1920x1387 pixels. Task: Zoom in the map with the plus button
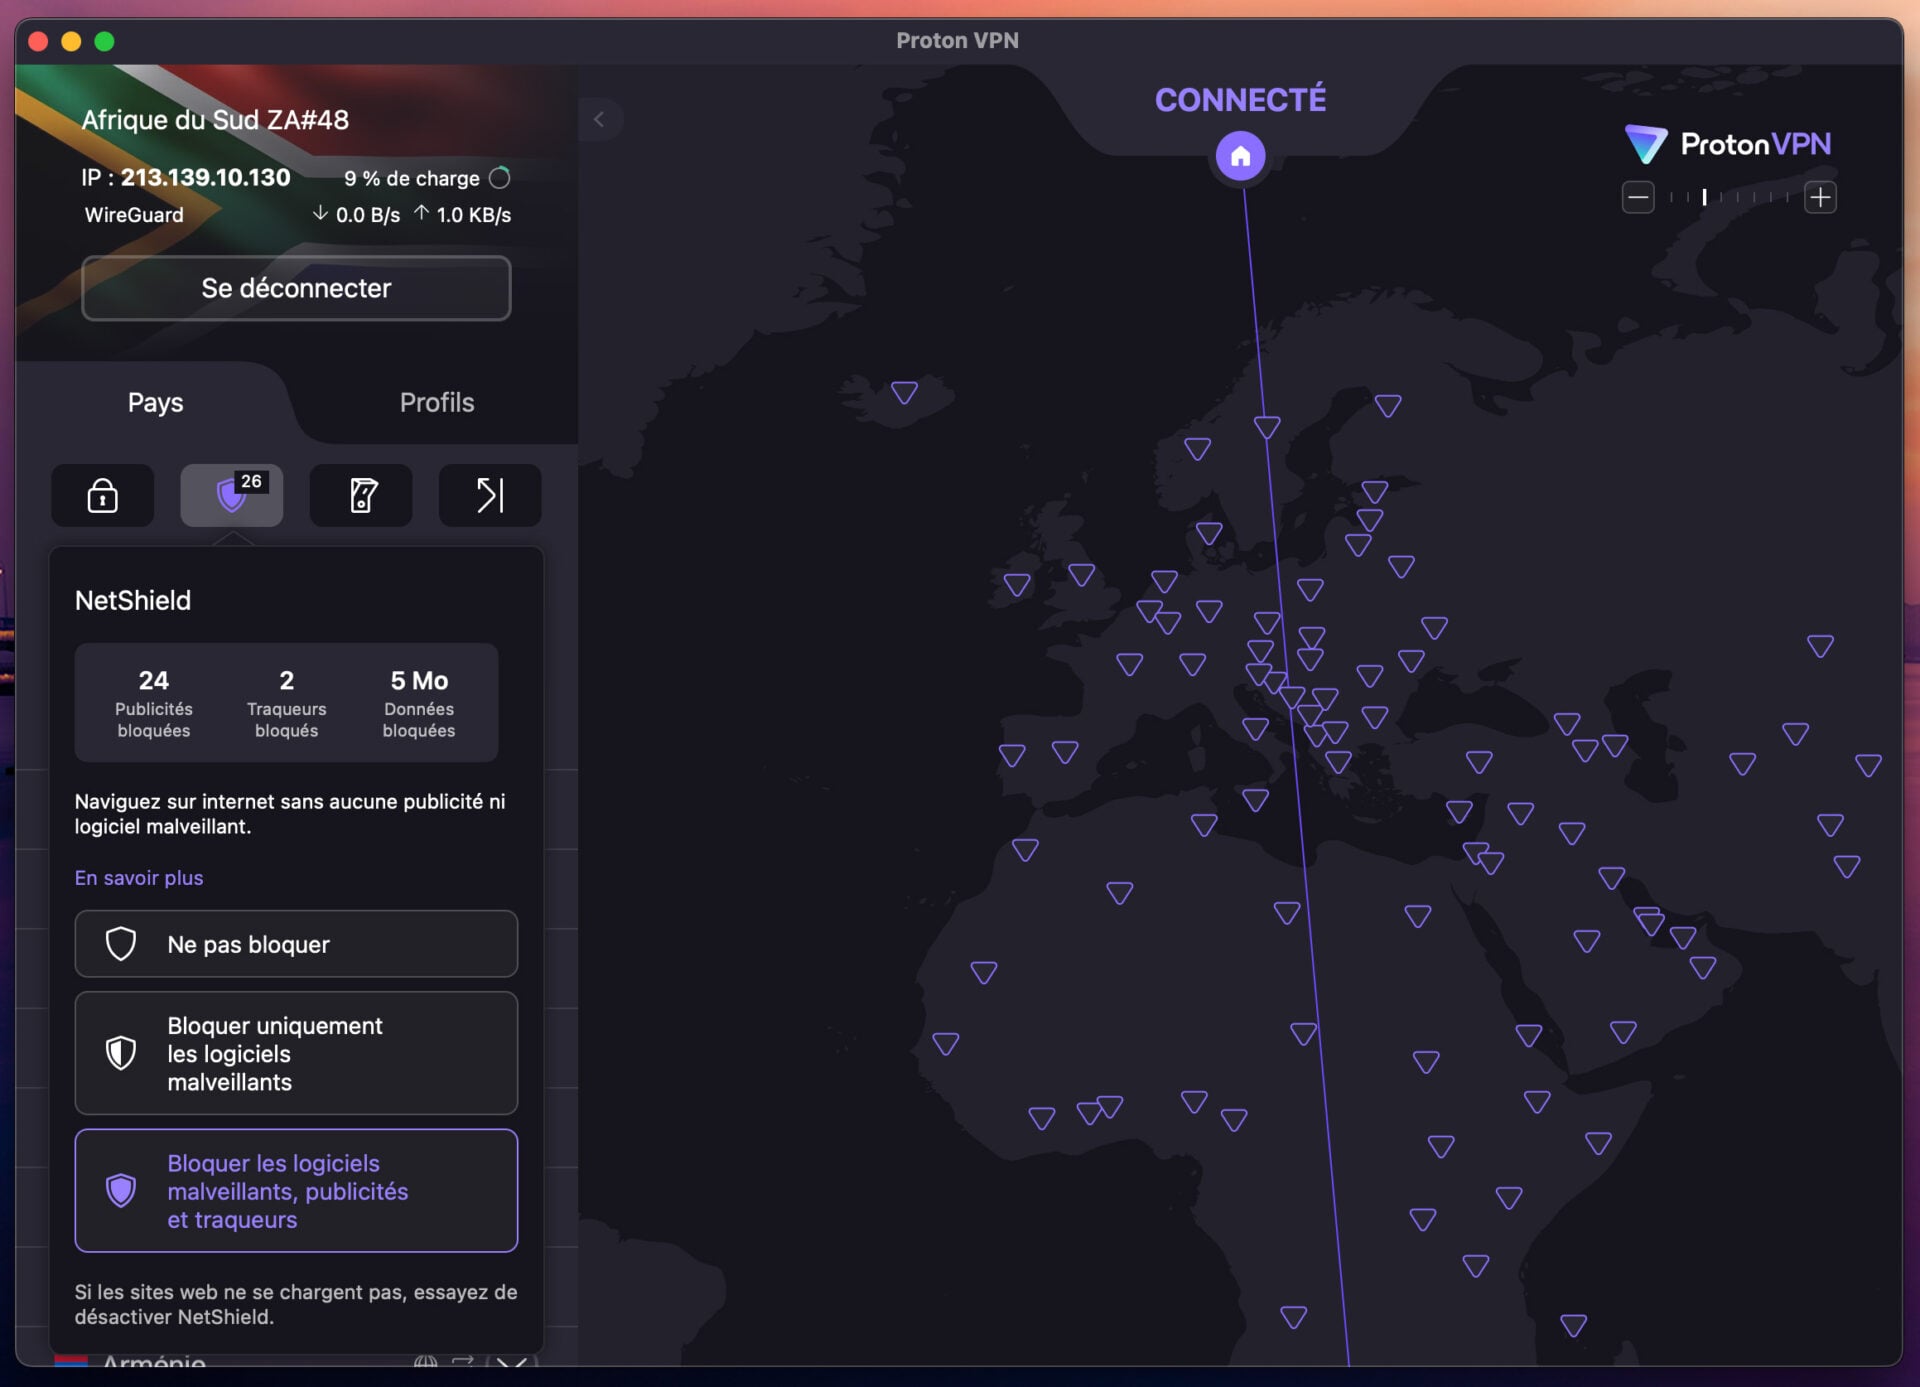[x=1820, y=197]
